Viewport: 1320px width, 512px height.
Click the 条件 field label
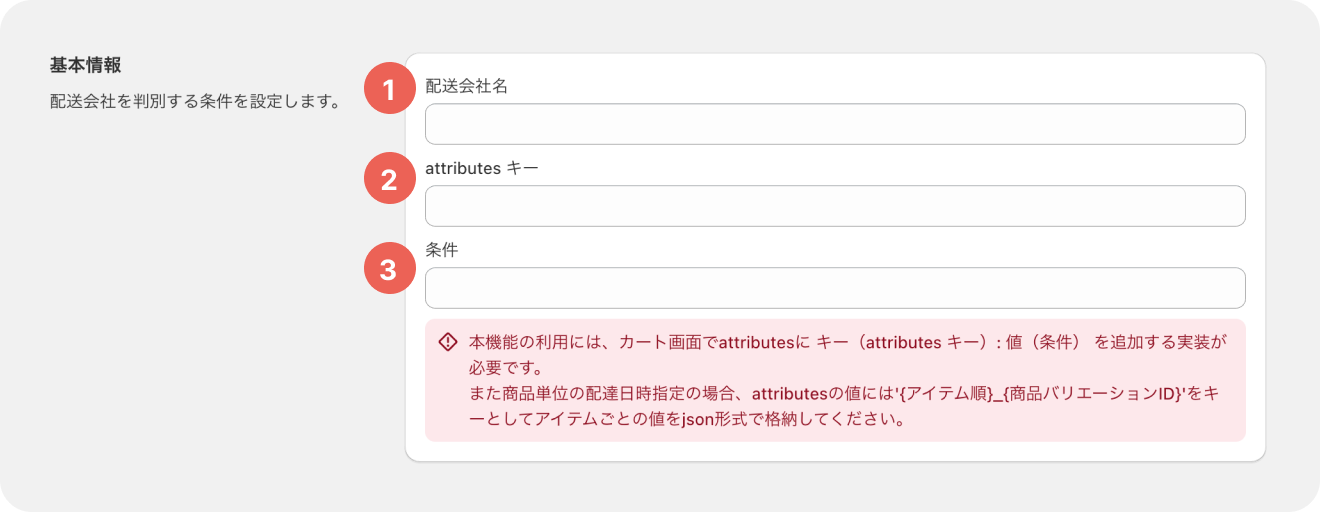pos(442,250)
